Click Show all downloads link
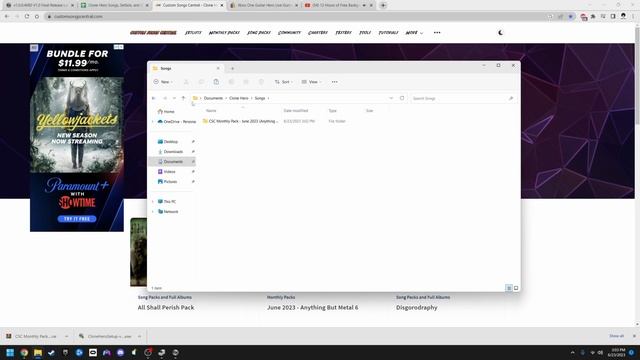Viewport: 640px width, 360px height. tap(616, 336)
